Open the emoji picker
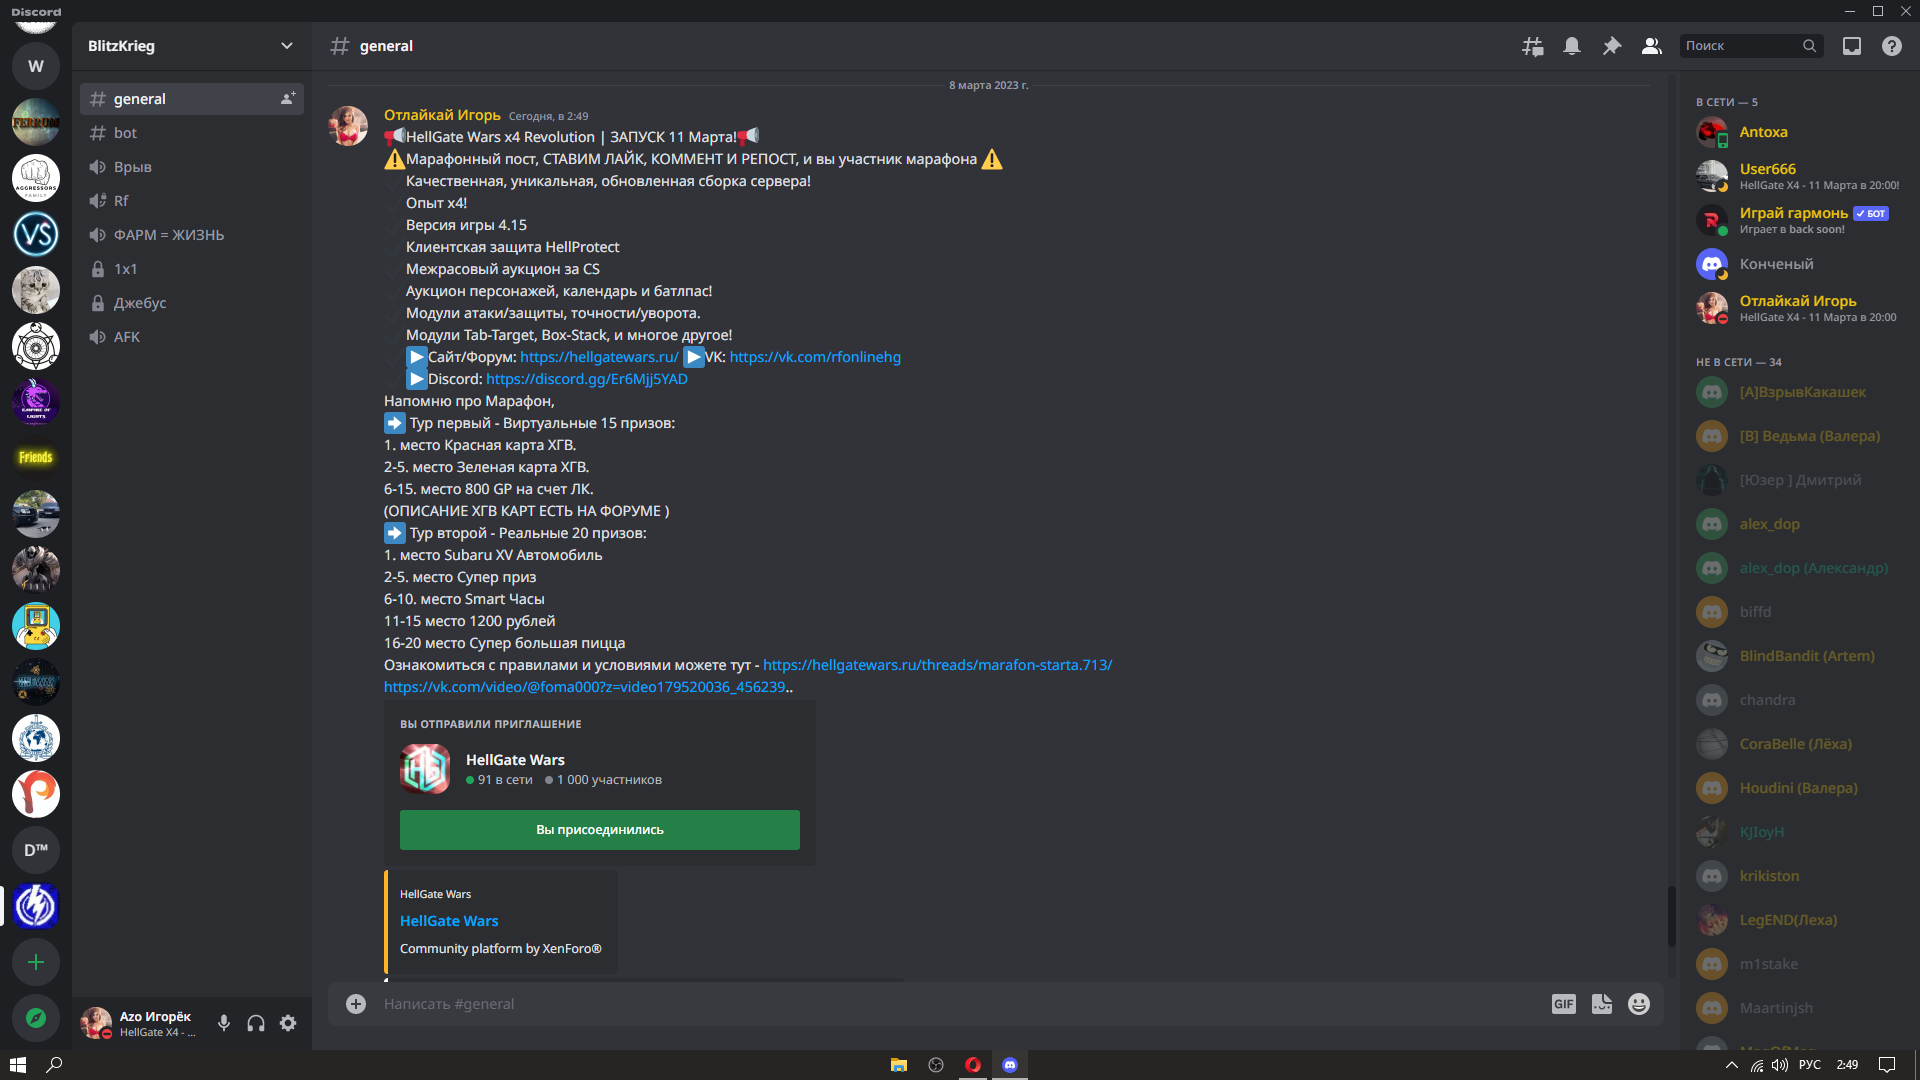1920x1080 pixels. click(x=1639, y=1004)
